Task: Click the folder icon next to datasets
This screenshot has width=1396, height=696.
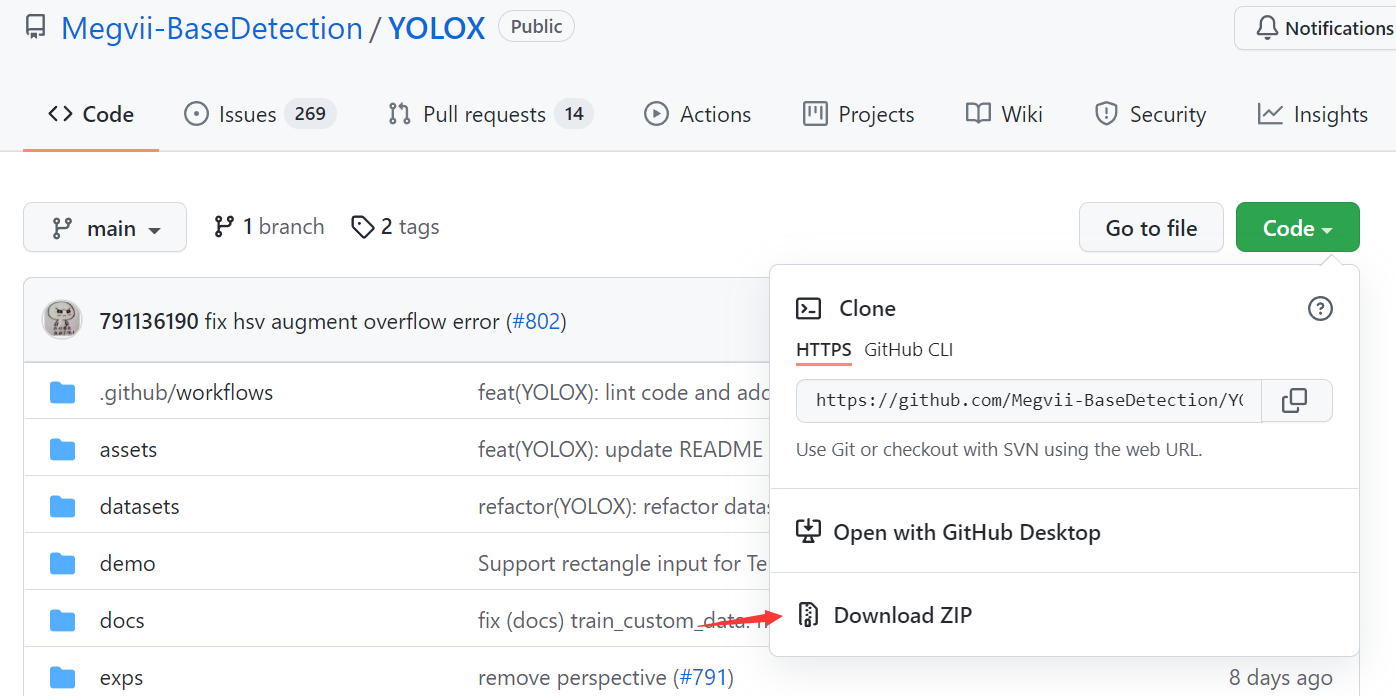Action: point(63,506)
